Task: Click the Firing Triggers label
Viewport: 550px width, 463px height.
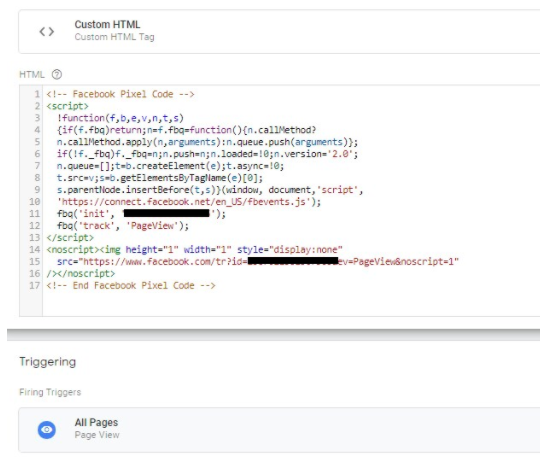Action: coord(50,392)
